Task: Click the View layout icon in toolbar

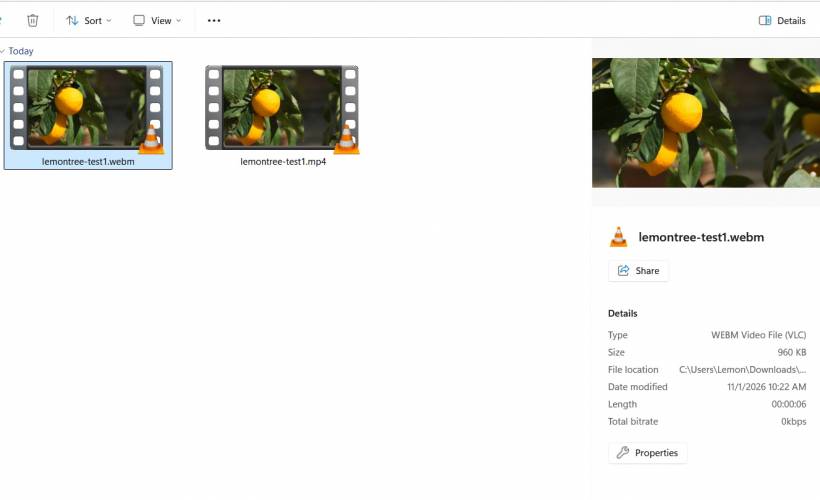Action: tap(139, 20)
